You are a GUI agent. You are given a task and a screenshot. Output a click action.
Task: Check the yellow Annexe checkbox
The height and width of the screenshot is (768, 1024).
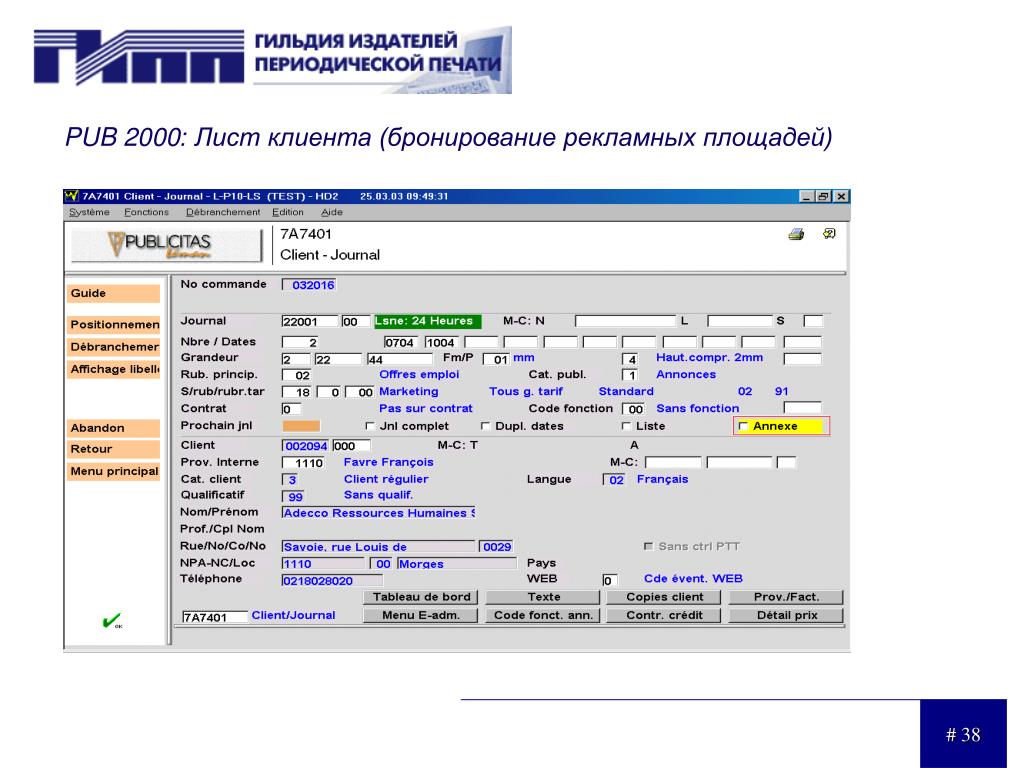(743, 426)
